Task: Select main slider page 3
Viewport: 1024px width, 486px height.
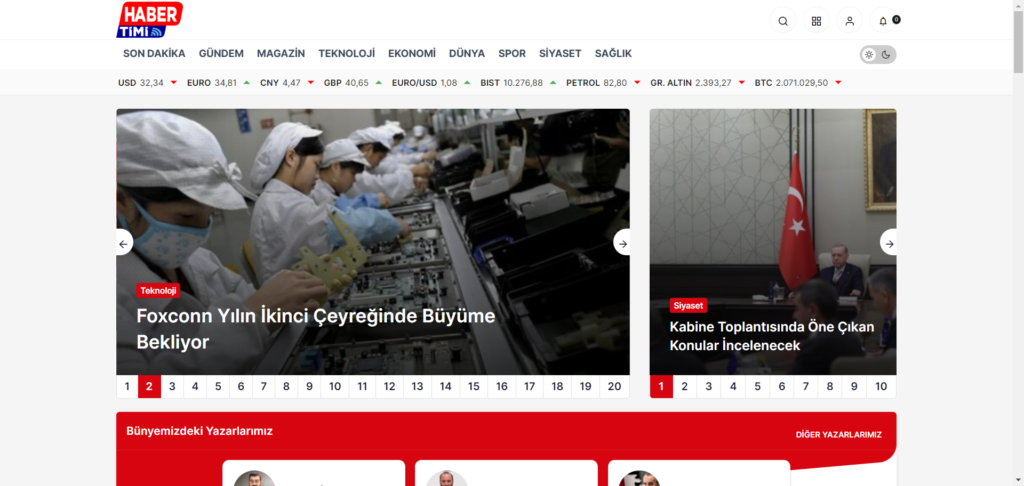Action: click(x=172, y=387)
